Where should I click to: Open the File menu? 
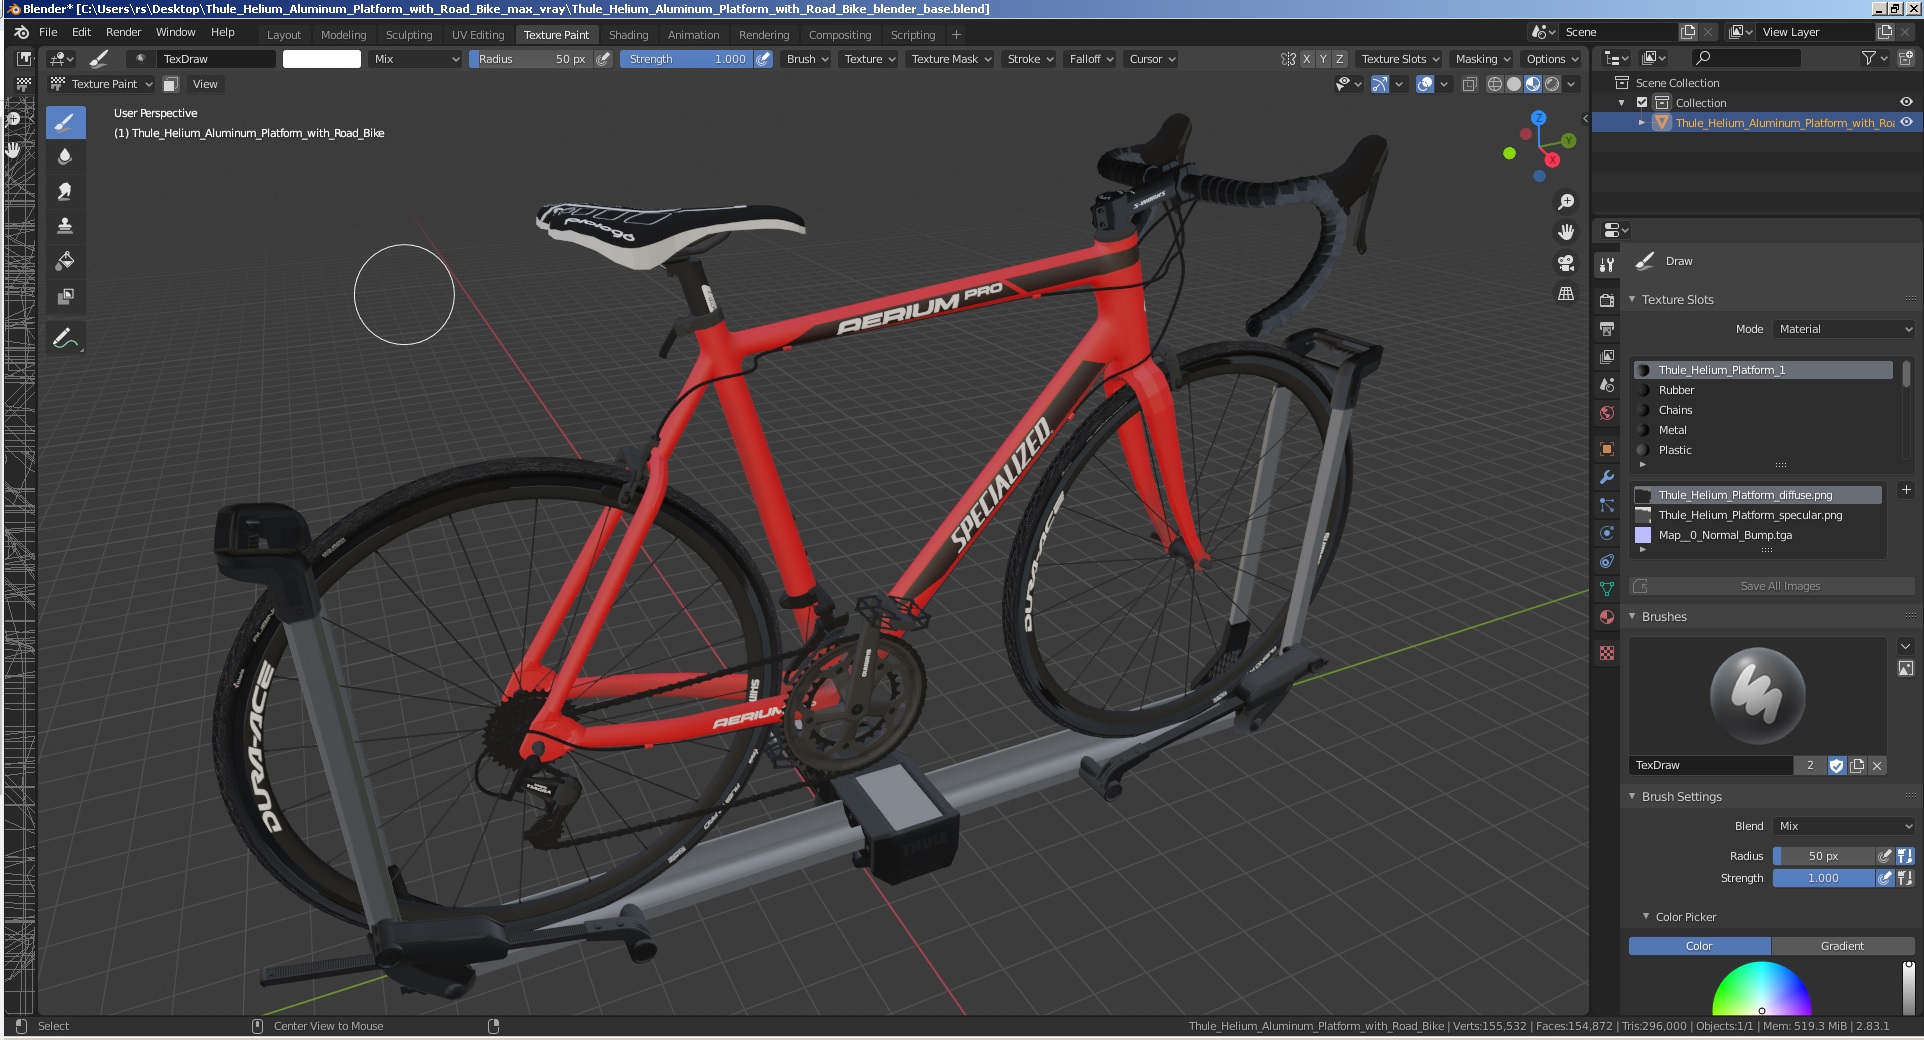click(x=48, y=32)
